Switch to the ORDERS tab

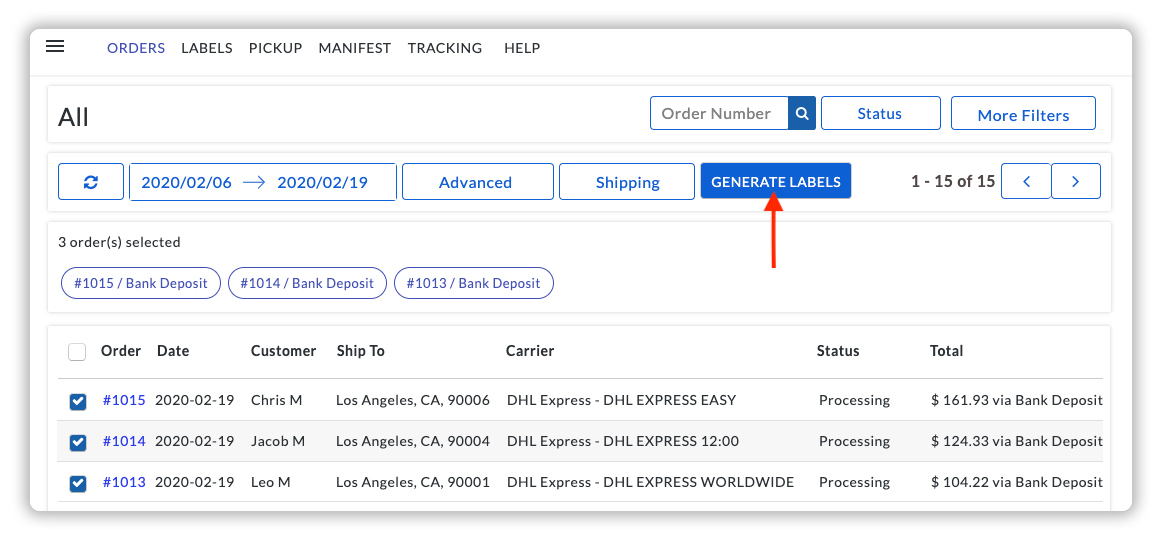(x=136, y=48)
